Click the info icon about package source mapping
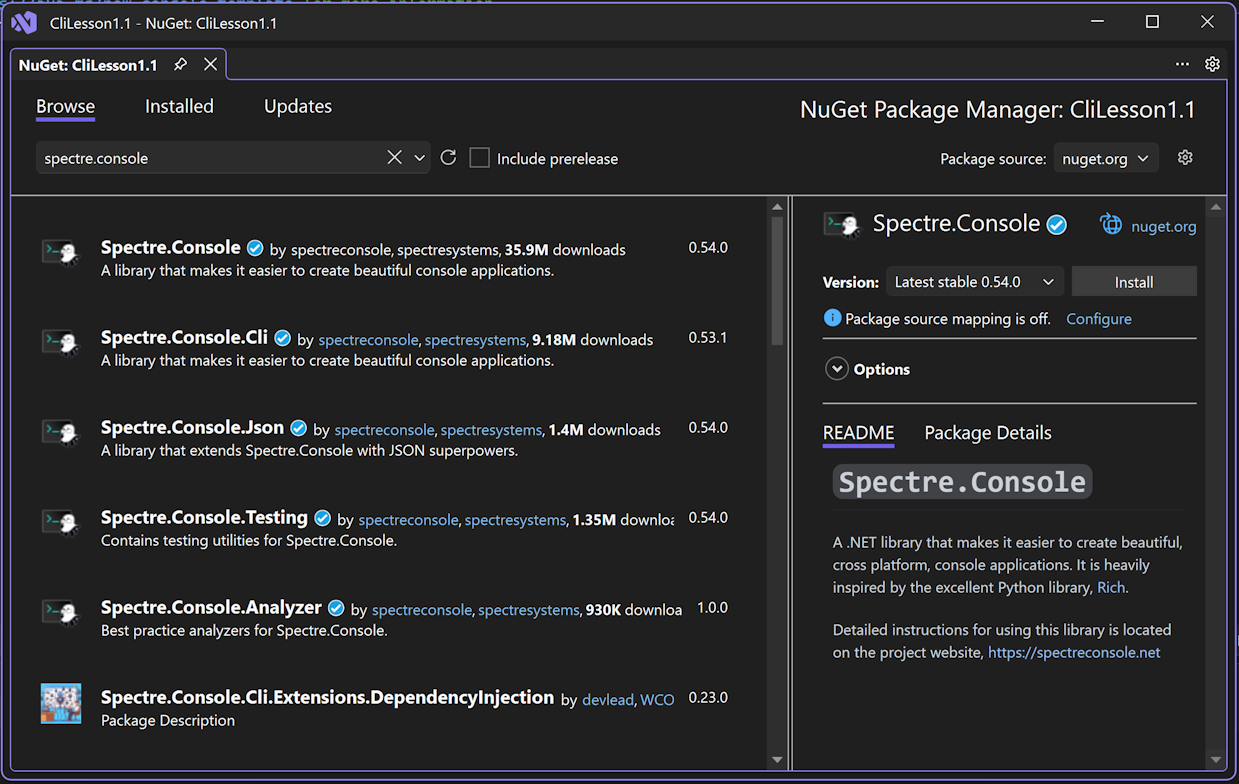This screenshot has width=1239, height=784. click(x=832, y=318)
